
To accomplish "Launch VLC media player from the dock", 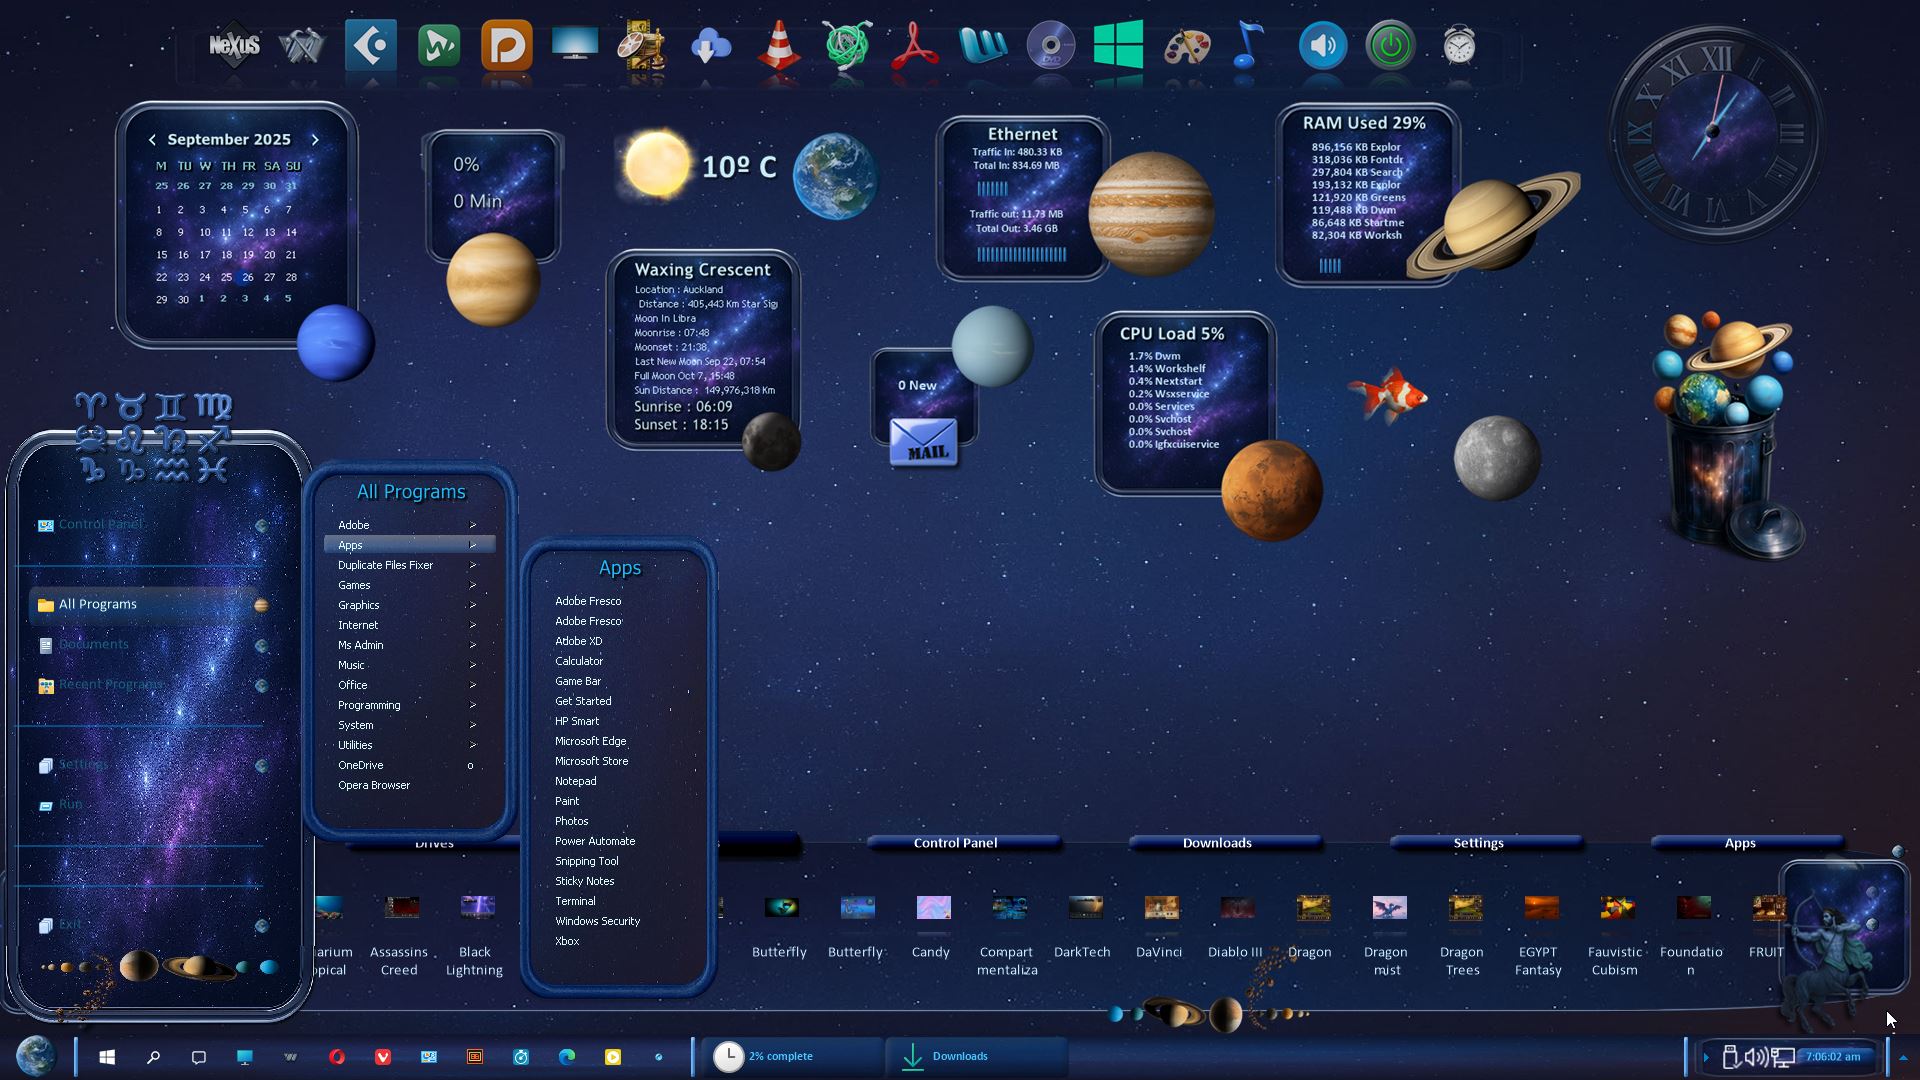I will 779,46.
